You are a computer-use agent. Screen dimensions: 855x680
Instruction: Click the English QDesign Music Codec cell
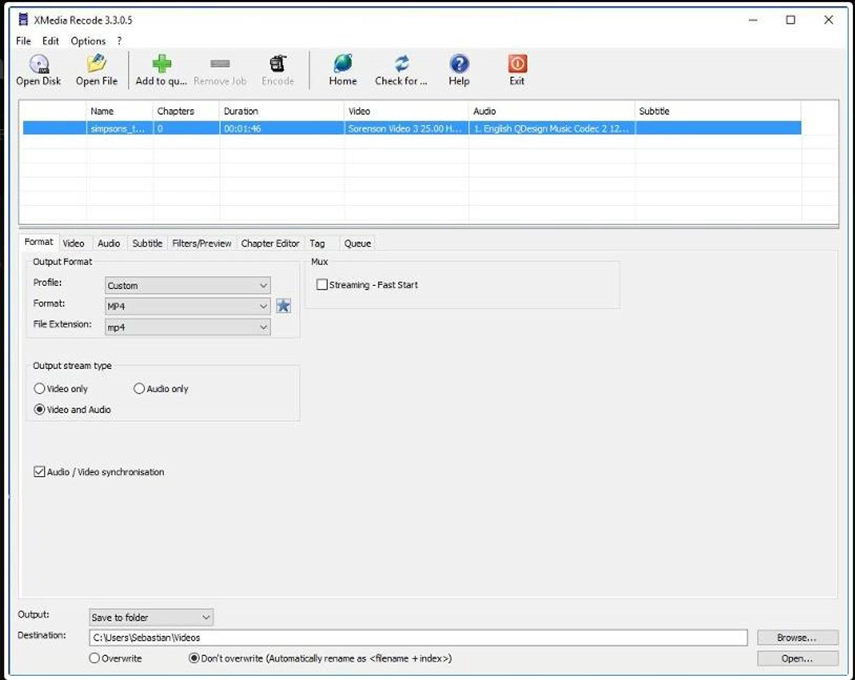552,129
